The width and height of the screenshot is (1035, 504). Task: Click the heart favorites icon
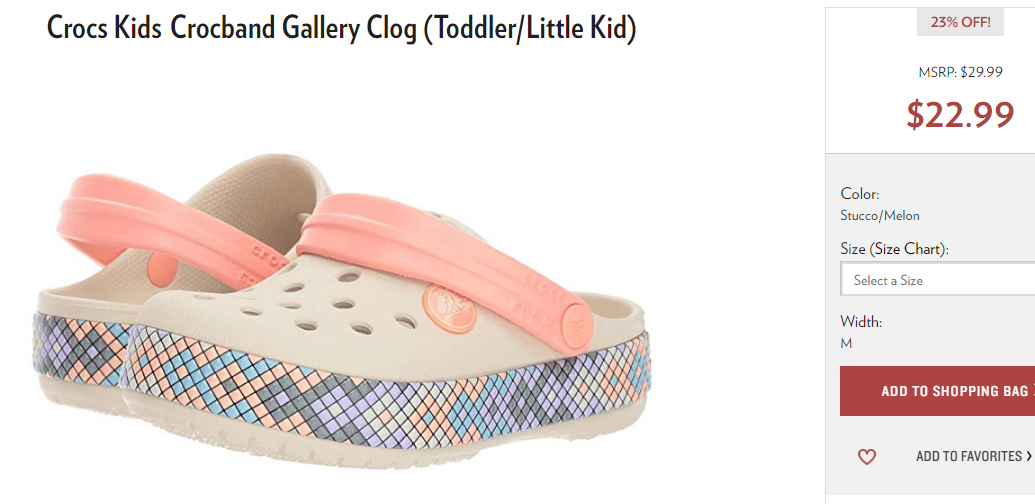(866, 457)
